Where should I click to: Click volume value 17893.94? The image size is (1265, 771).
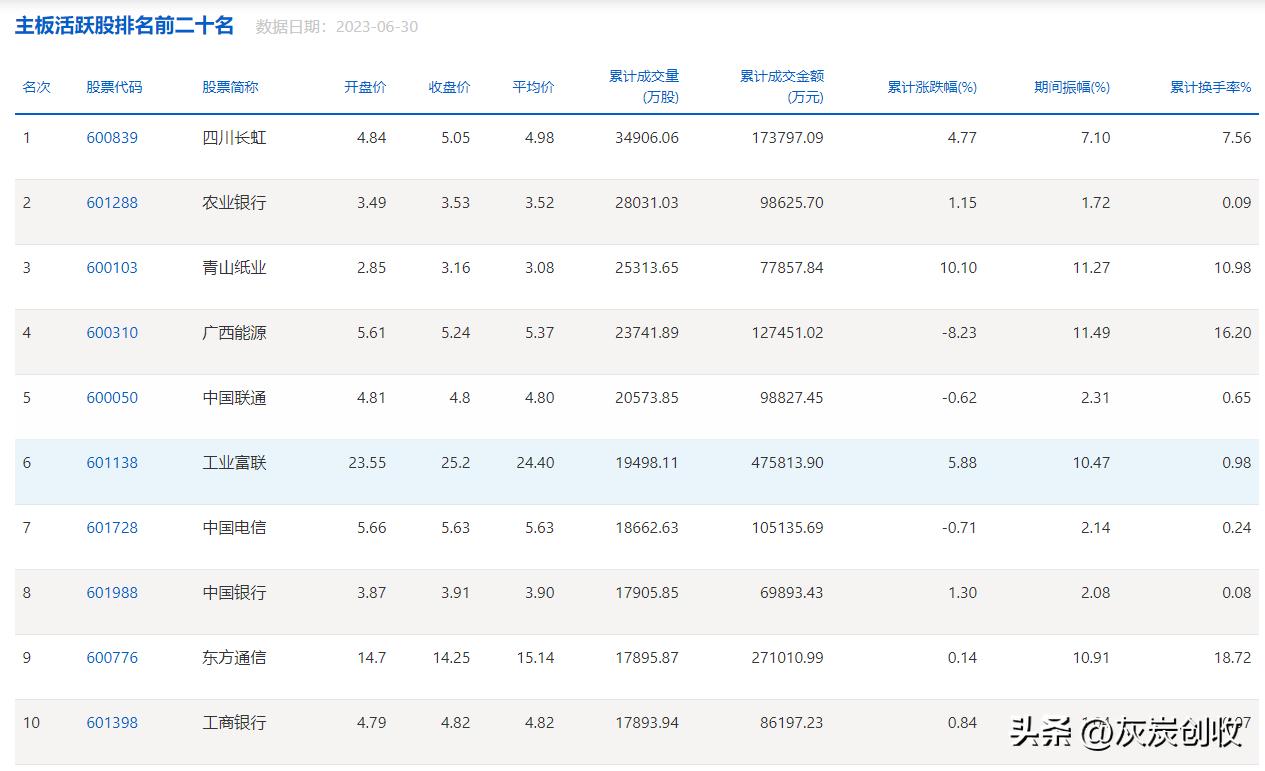(x=647, y=723)
